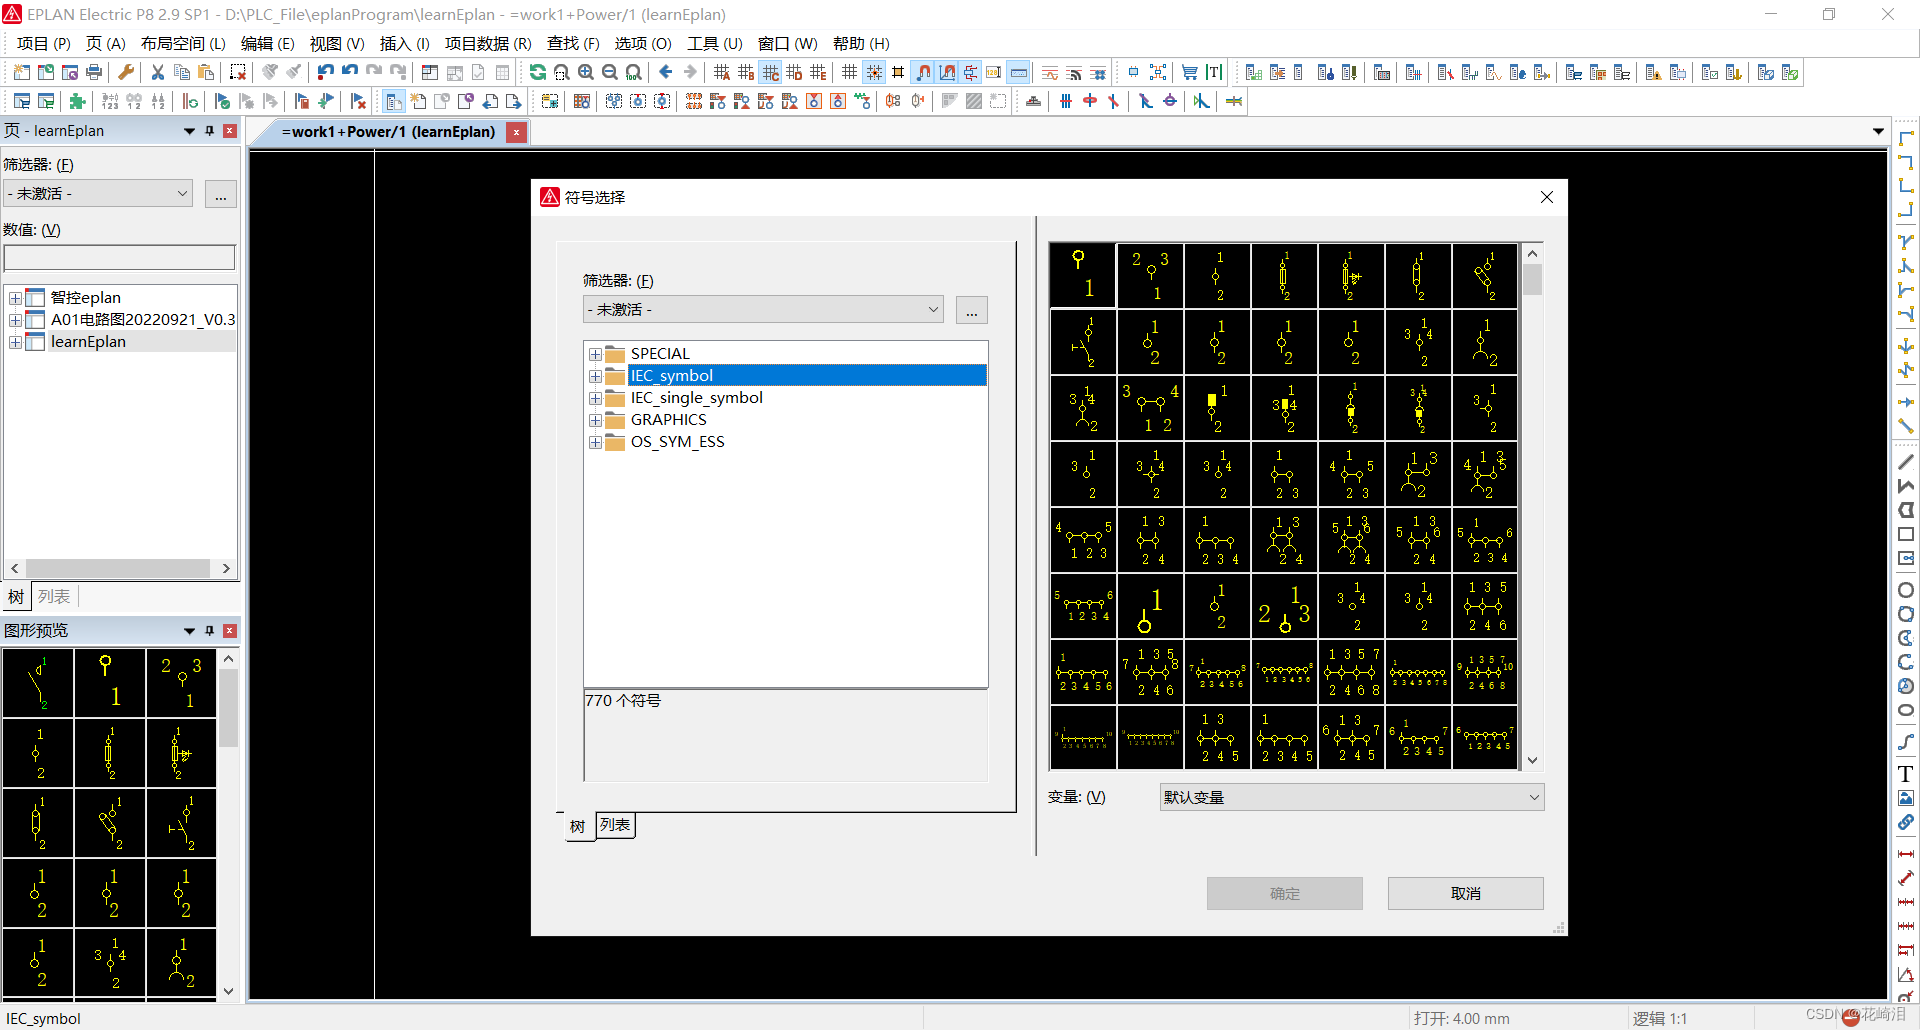1920x1030 pixels.
Task: Click the paste clipboard icon
Action: tap(206, 72)
